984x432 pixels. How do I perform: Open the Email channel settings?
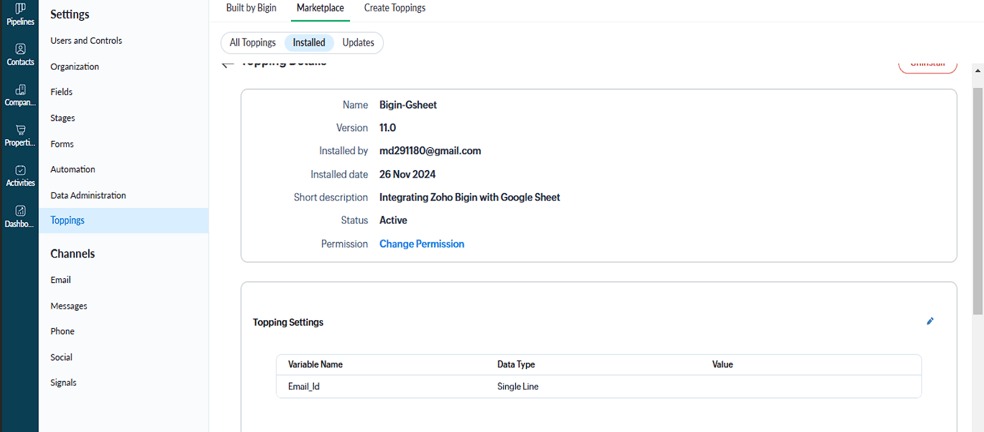61,280
